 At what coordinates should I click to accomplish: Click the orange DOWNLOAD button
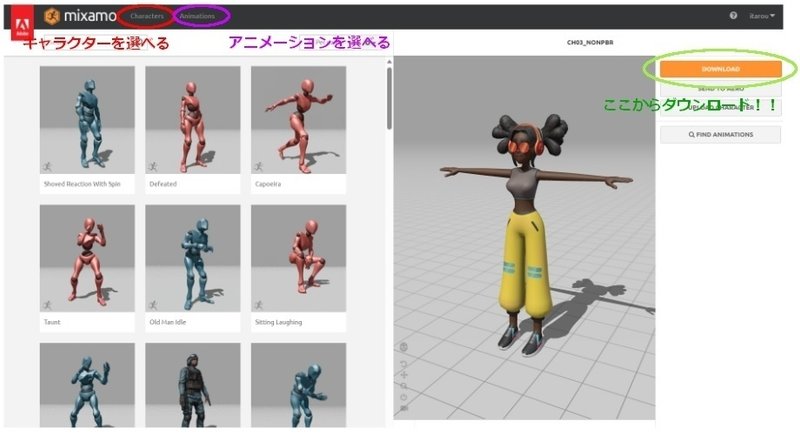(x=720, y=69)
